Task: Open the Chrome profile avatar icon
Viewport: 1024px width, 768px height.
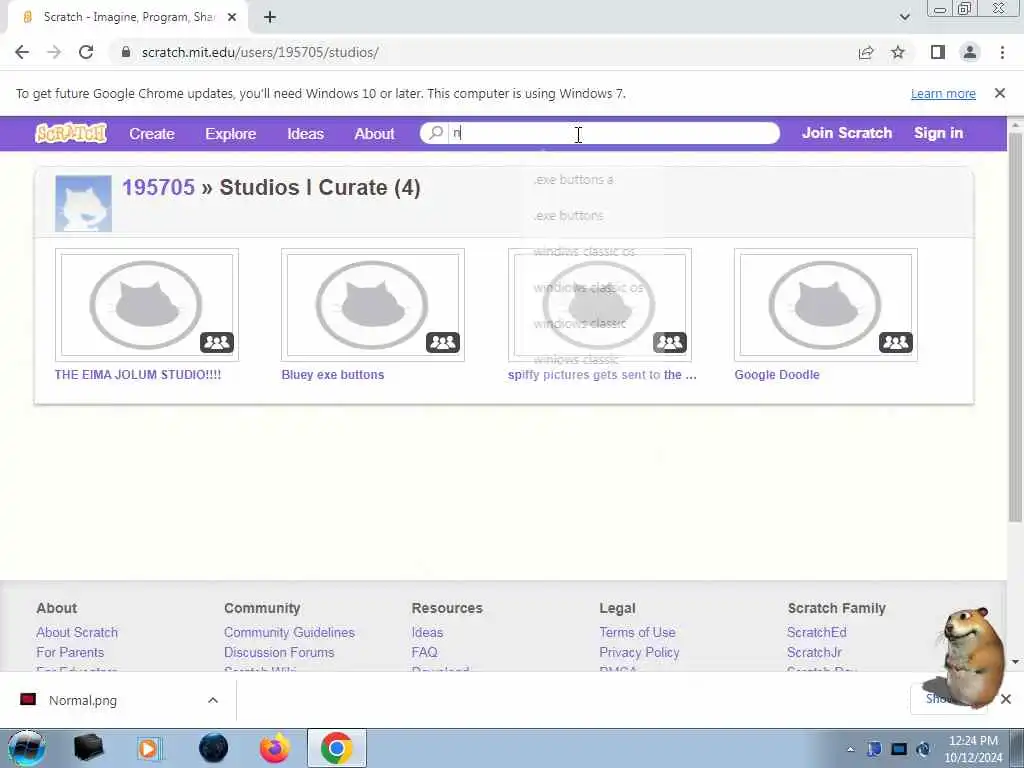Action: tap(970, 52)
